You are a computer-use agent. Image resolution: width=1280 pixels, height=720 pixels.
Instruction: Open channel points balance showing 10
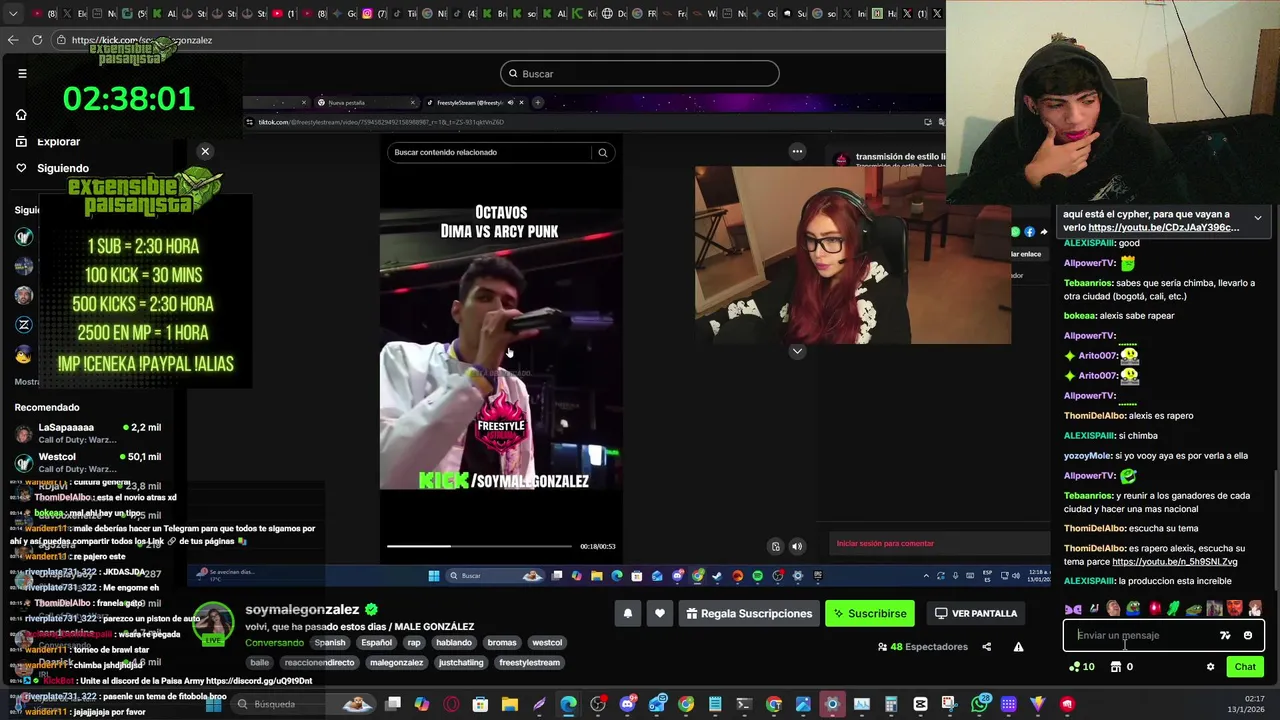(x=1082, y=667)
